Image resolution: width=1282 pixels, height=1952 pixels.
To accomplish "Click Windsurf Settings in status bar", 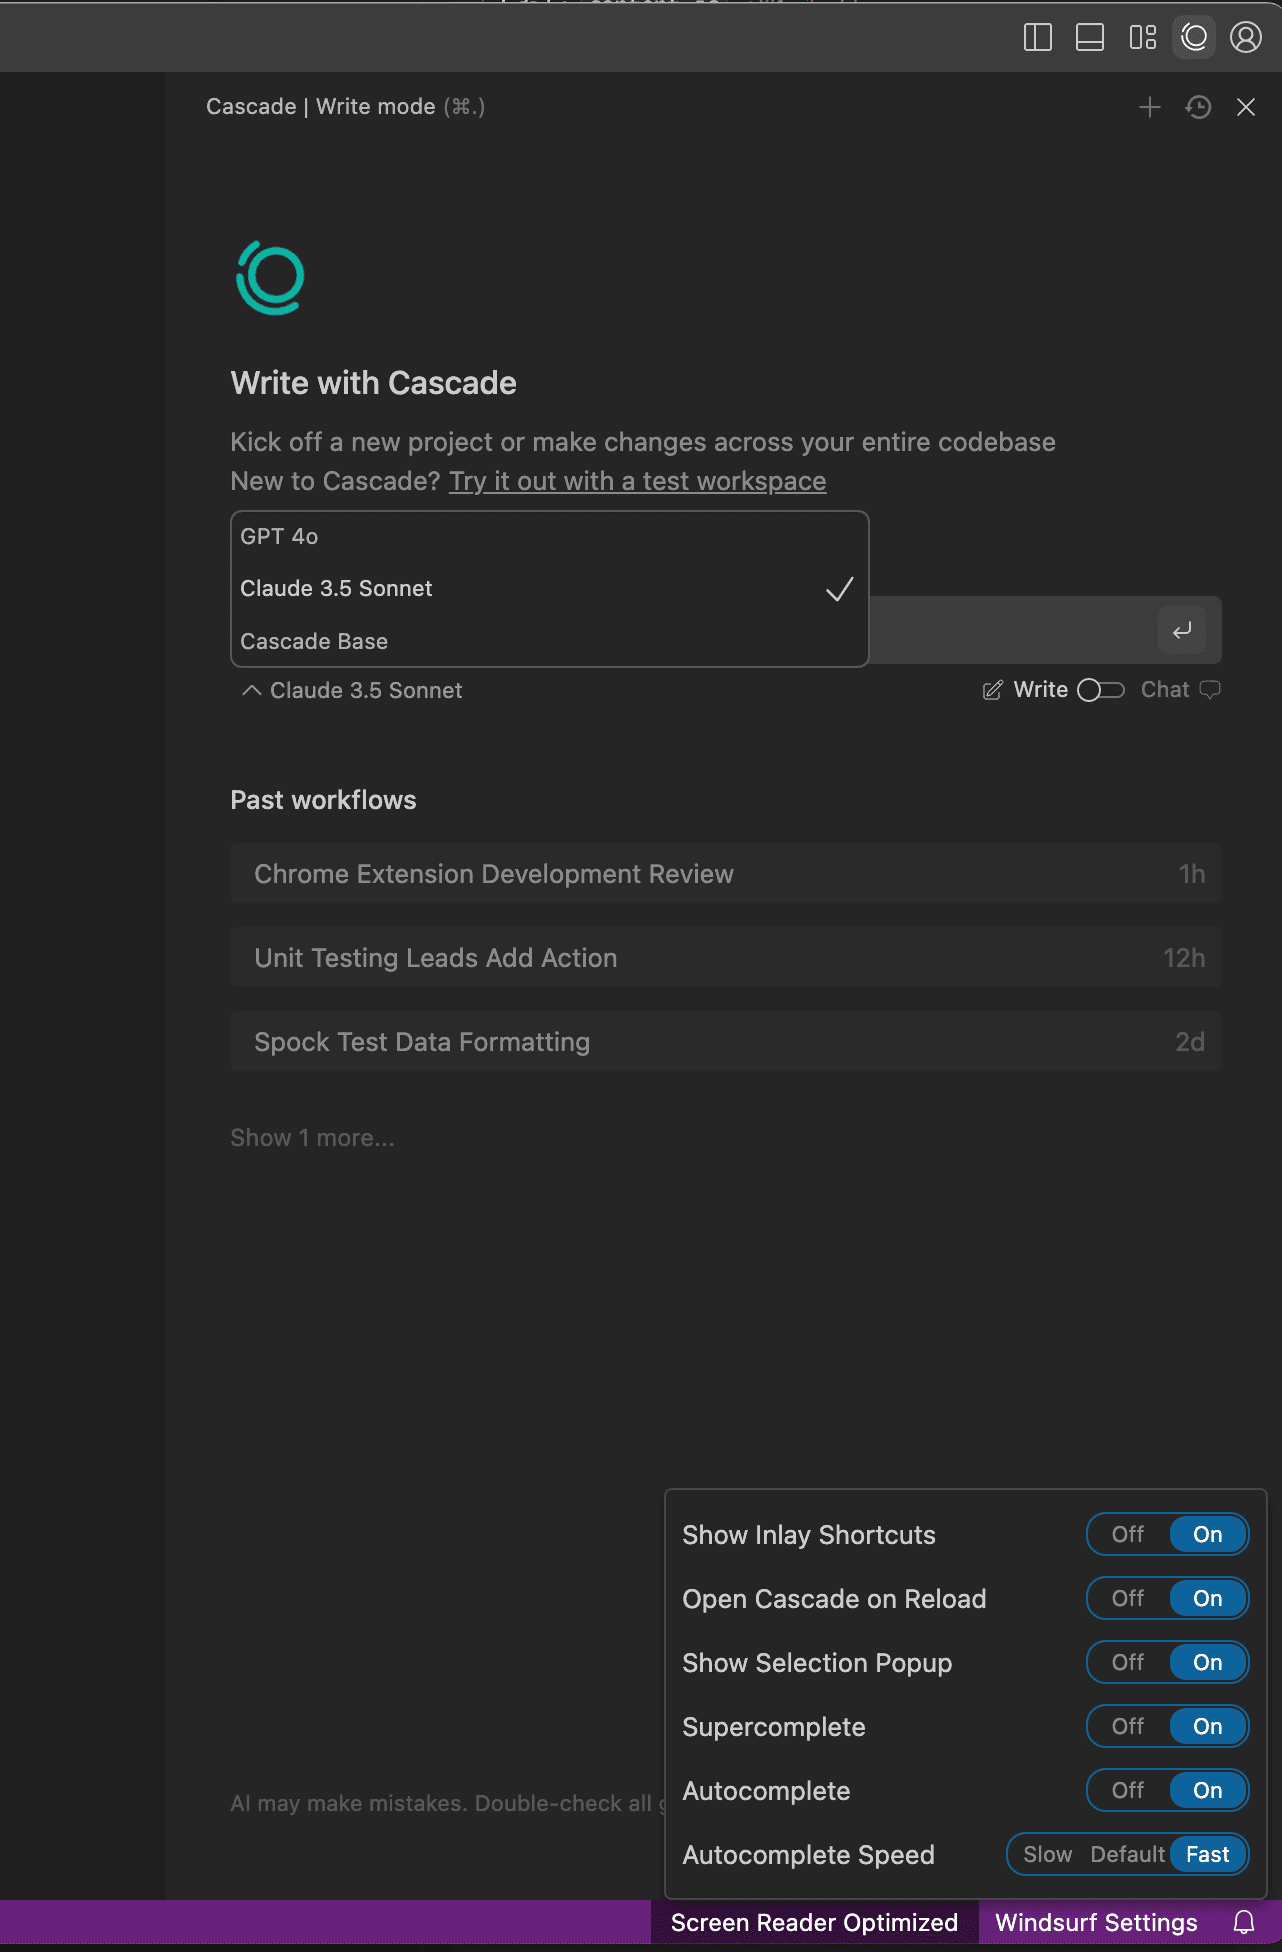I will 1096,1922.
